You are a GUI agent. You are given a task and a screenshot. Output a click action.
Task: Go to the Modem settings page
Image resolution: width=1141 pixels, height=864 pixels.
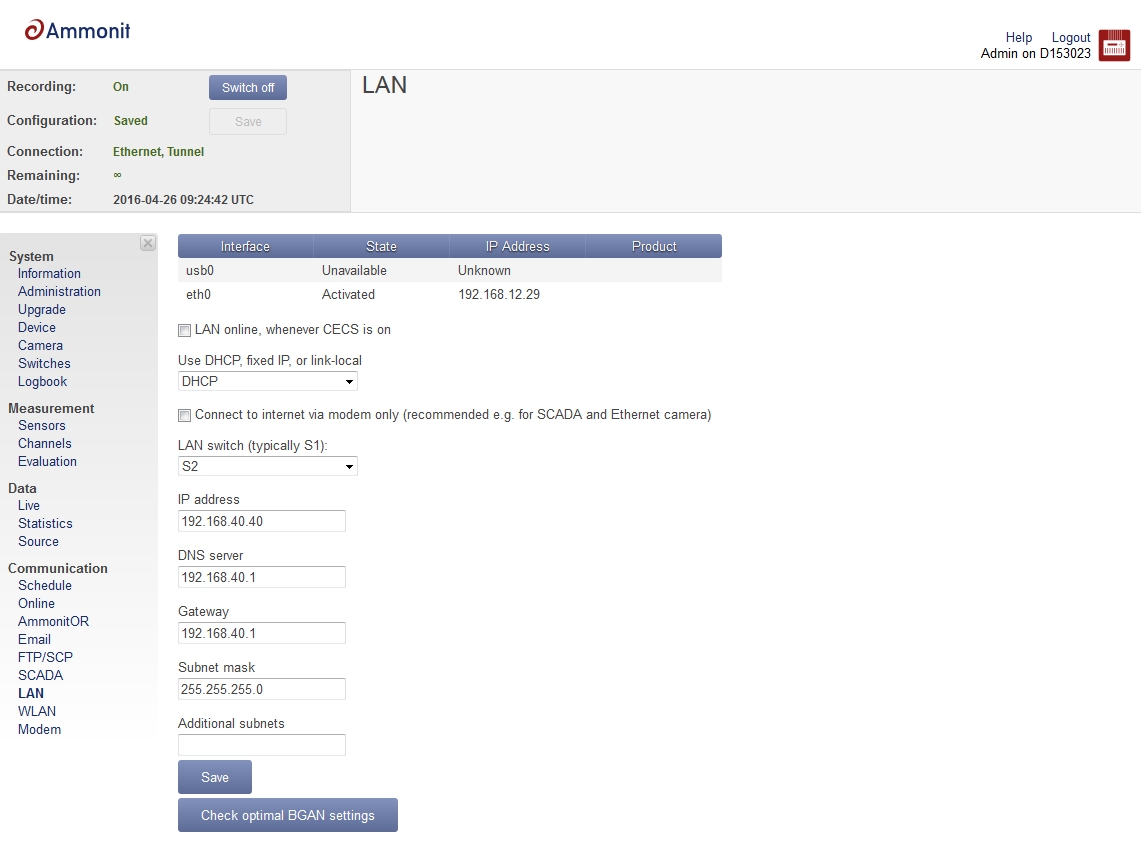point(39,729)
